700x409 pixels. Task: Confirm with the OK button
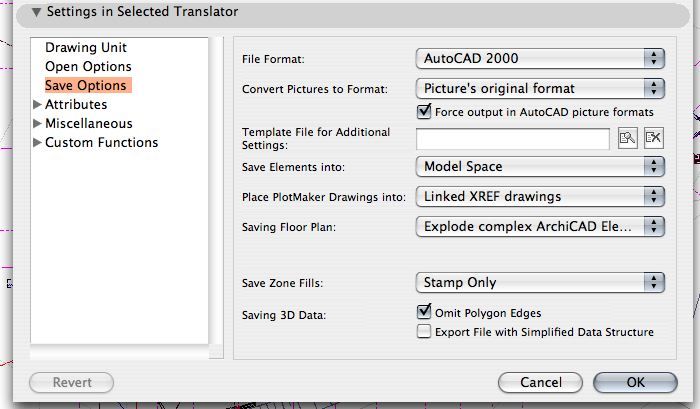(x=635, y=382)
